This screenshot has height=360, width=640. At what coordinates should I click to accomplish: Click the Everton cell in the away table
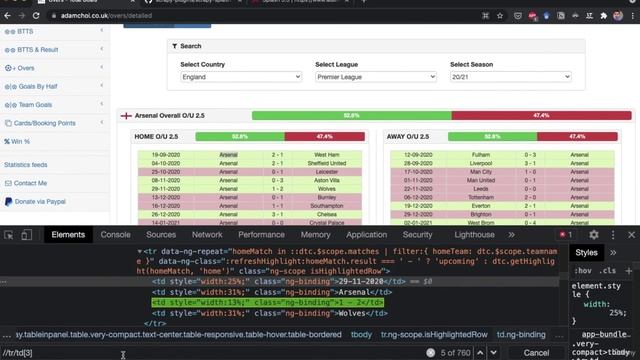[481, 206]
